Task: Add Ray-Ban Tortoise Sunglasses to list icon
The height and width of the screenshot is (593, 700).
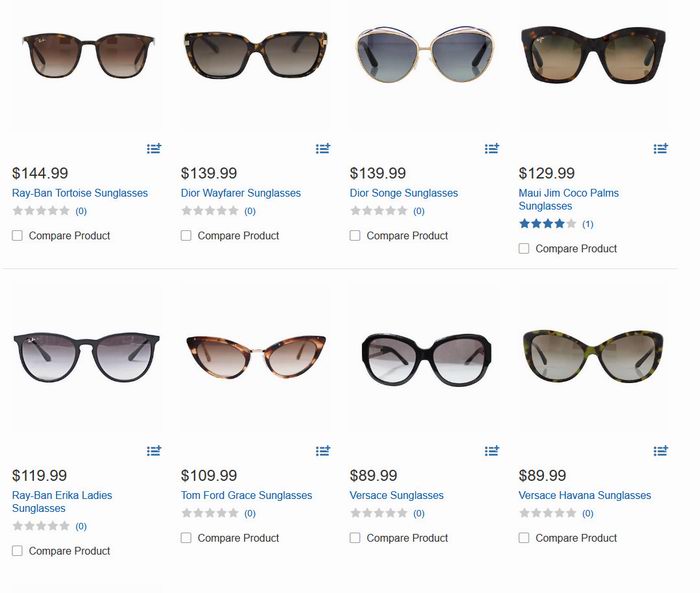Action: point(154,148)
